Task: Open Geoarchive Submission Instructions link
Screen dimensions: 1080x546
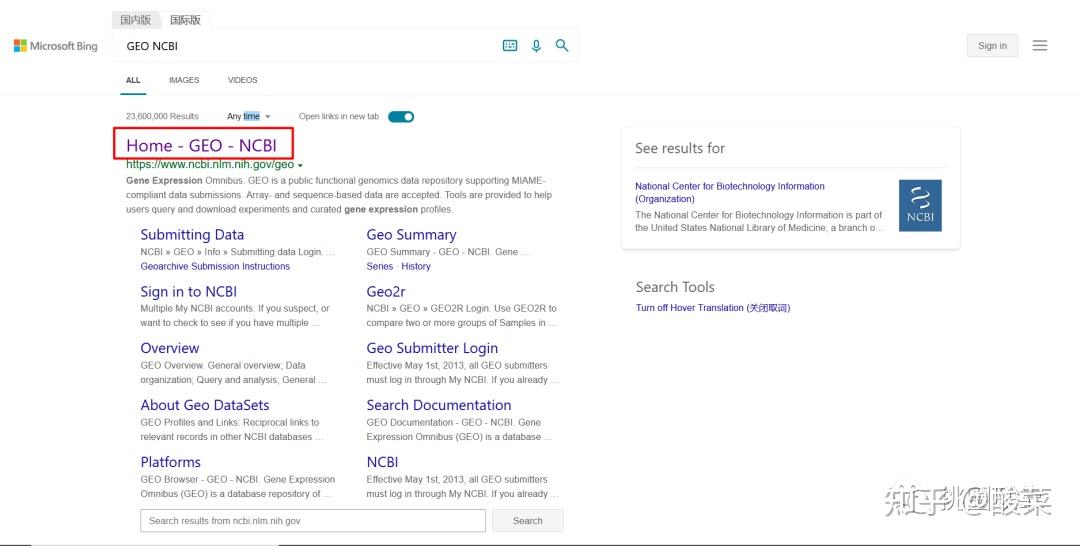Action: tap(215, 266)
